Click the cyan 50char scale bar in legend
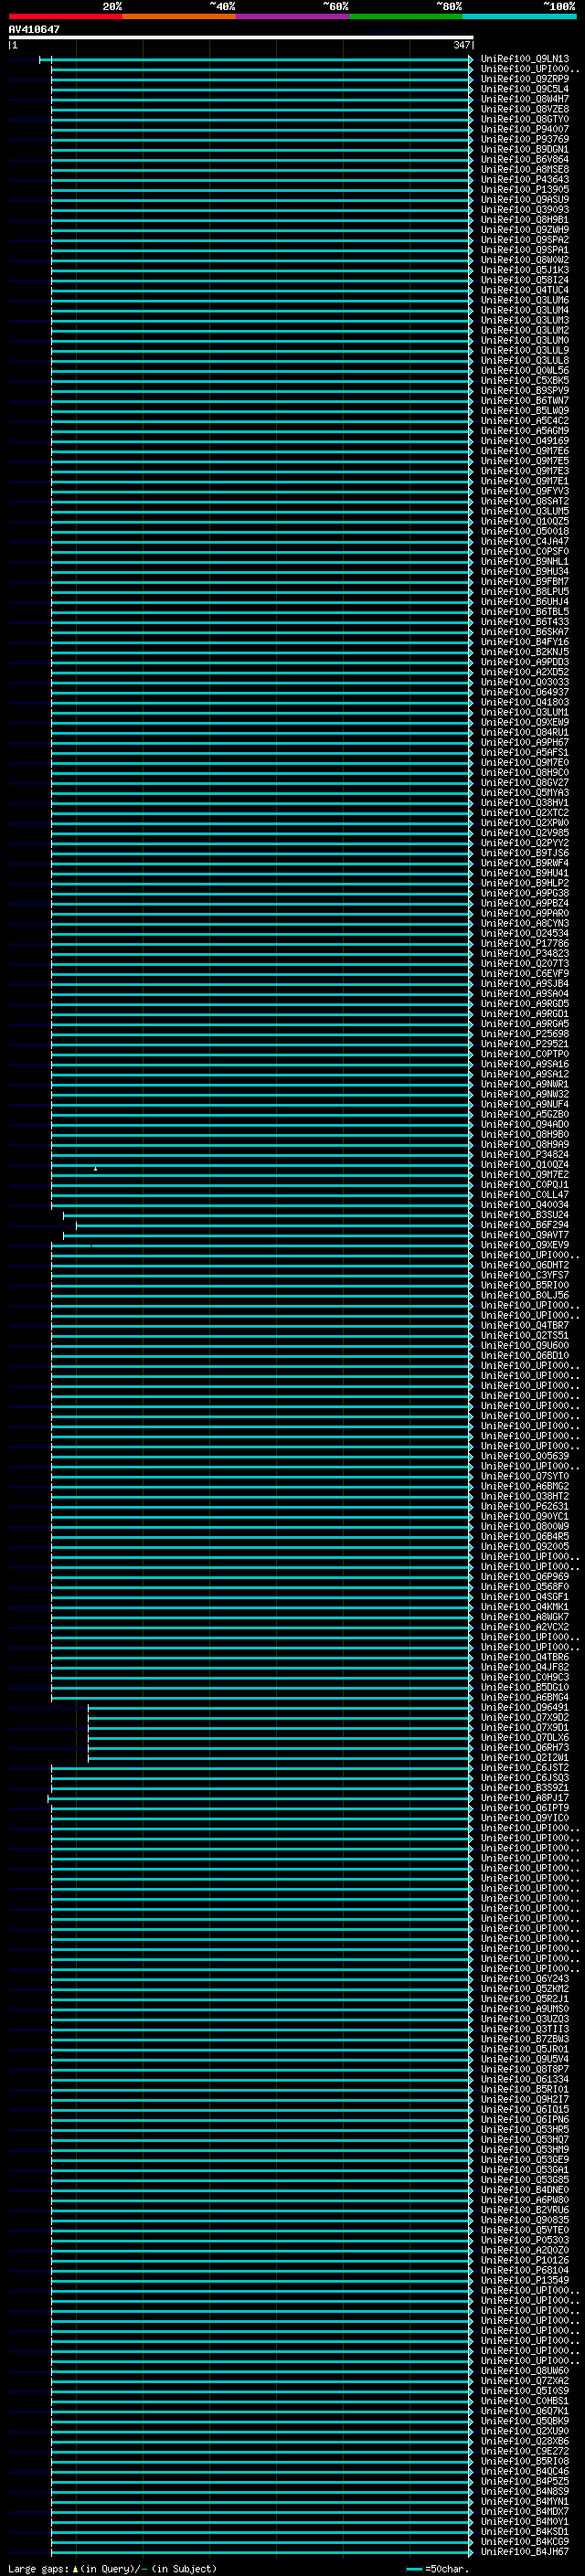This screenshot has height=2576, width=585. coord(414,2569)
